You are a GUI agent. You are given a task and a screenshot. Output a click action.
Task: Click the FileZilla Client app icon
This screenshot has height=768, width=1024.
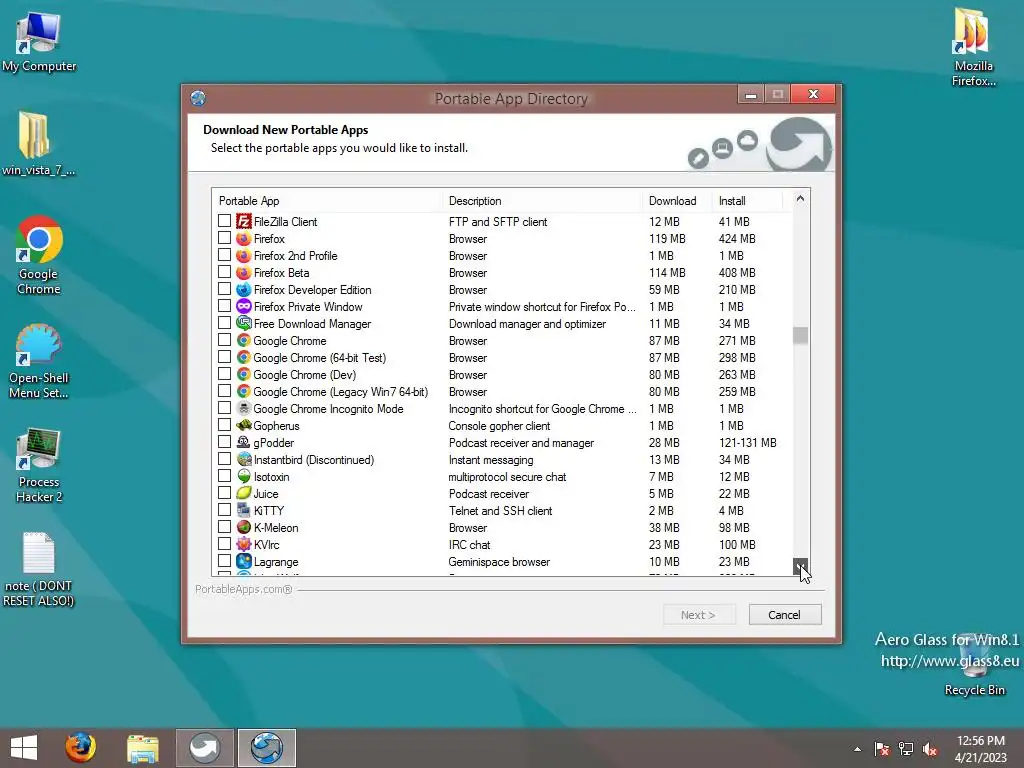point(244,221)
